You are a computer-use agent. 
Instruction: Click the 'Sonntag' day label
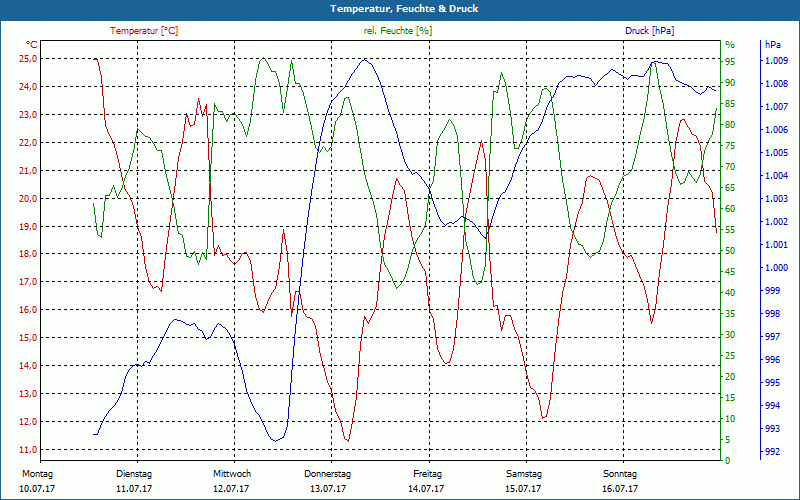click(x=620, y=474)
